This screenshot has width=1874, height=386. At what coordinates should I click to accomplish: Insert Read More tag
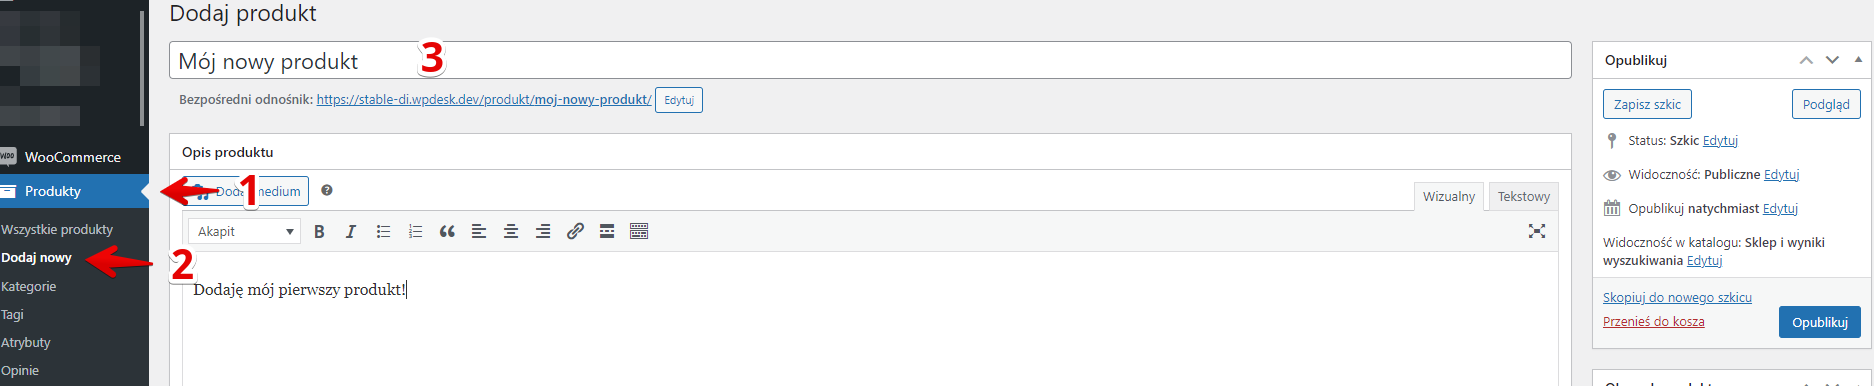pyautogui.click(x=607, y=231)
